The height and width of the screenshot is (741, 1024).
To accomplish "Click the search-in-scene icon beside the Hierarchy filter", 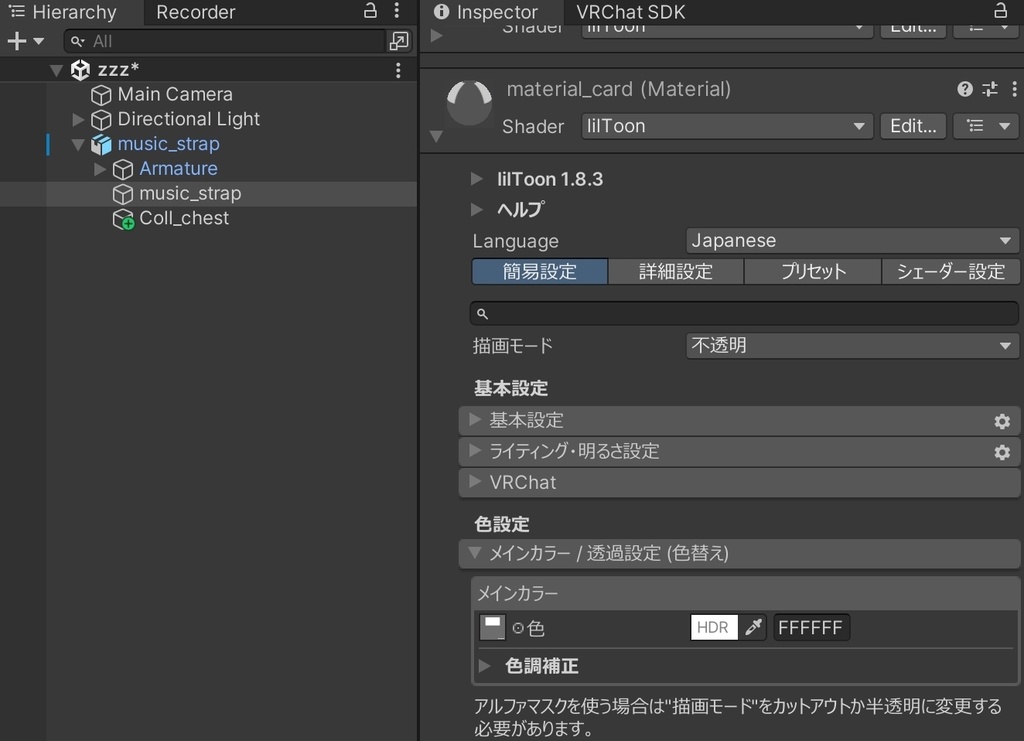I will [x=398, y=41].
